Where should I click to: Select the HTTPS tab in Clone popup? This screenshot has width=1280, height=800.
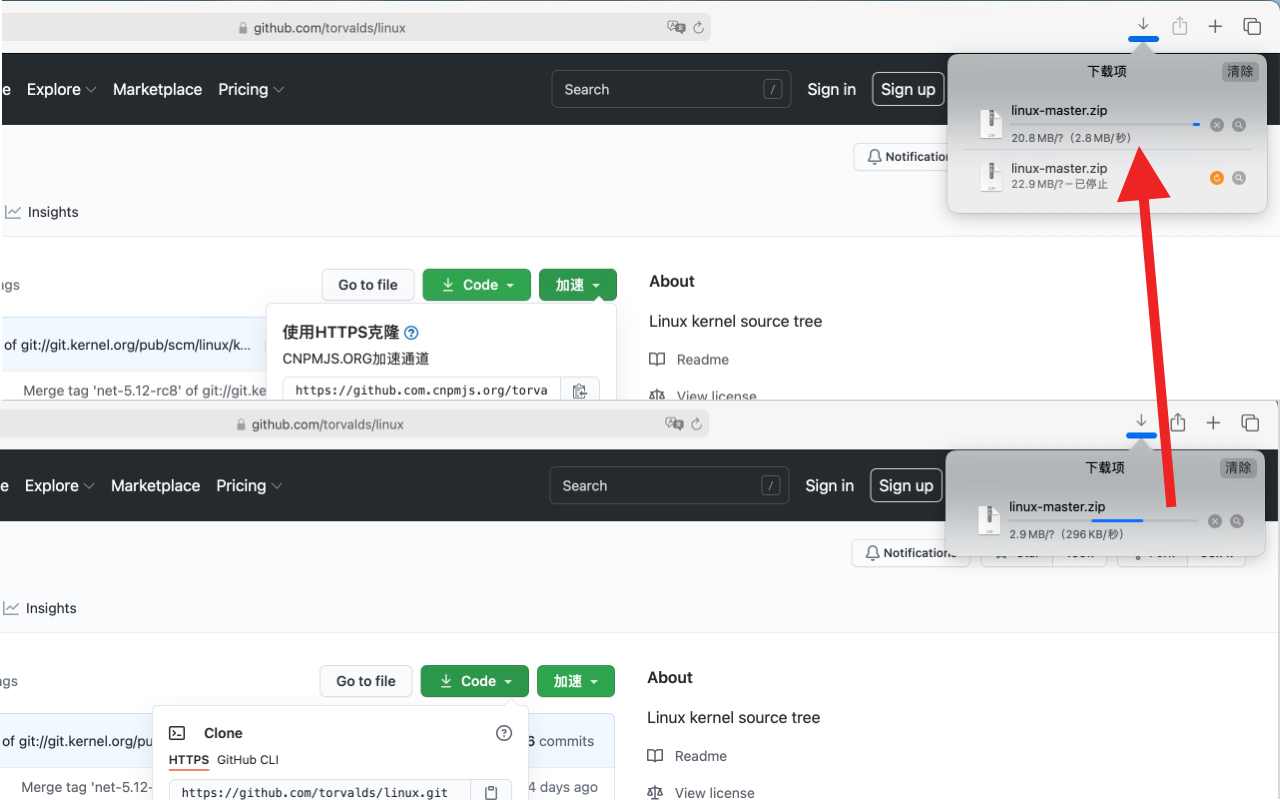click(189, 760)
